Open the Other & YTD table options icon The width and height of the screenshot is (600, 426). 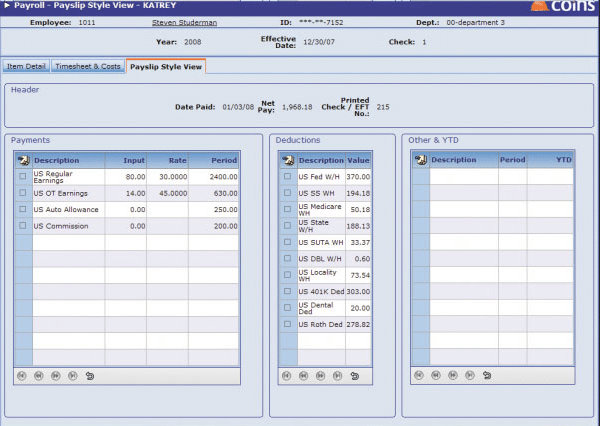421,160
